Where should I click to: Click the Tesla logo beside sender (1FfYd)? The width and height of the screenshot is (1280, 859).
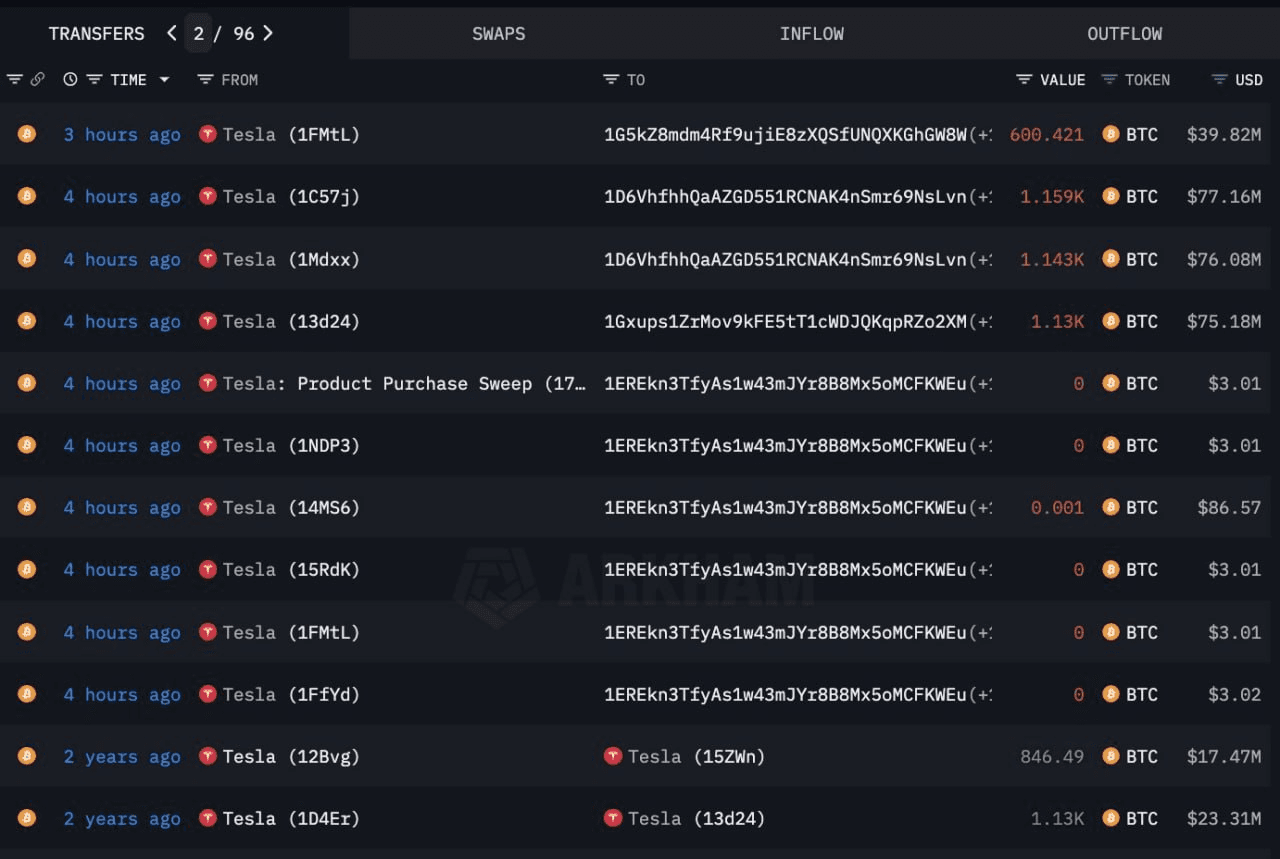pyautogui.click(x=208, y=694)
